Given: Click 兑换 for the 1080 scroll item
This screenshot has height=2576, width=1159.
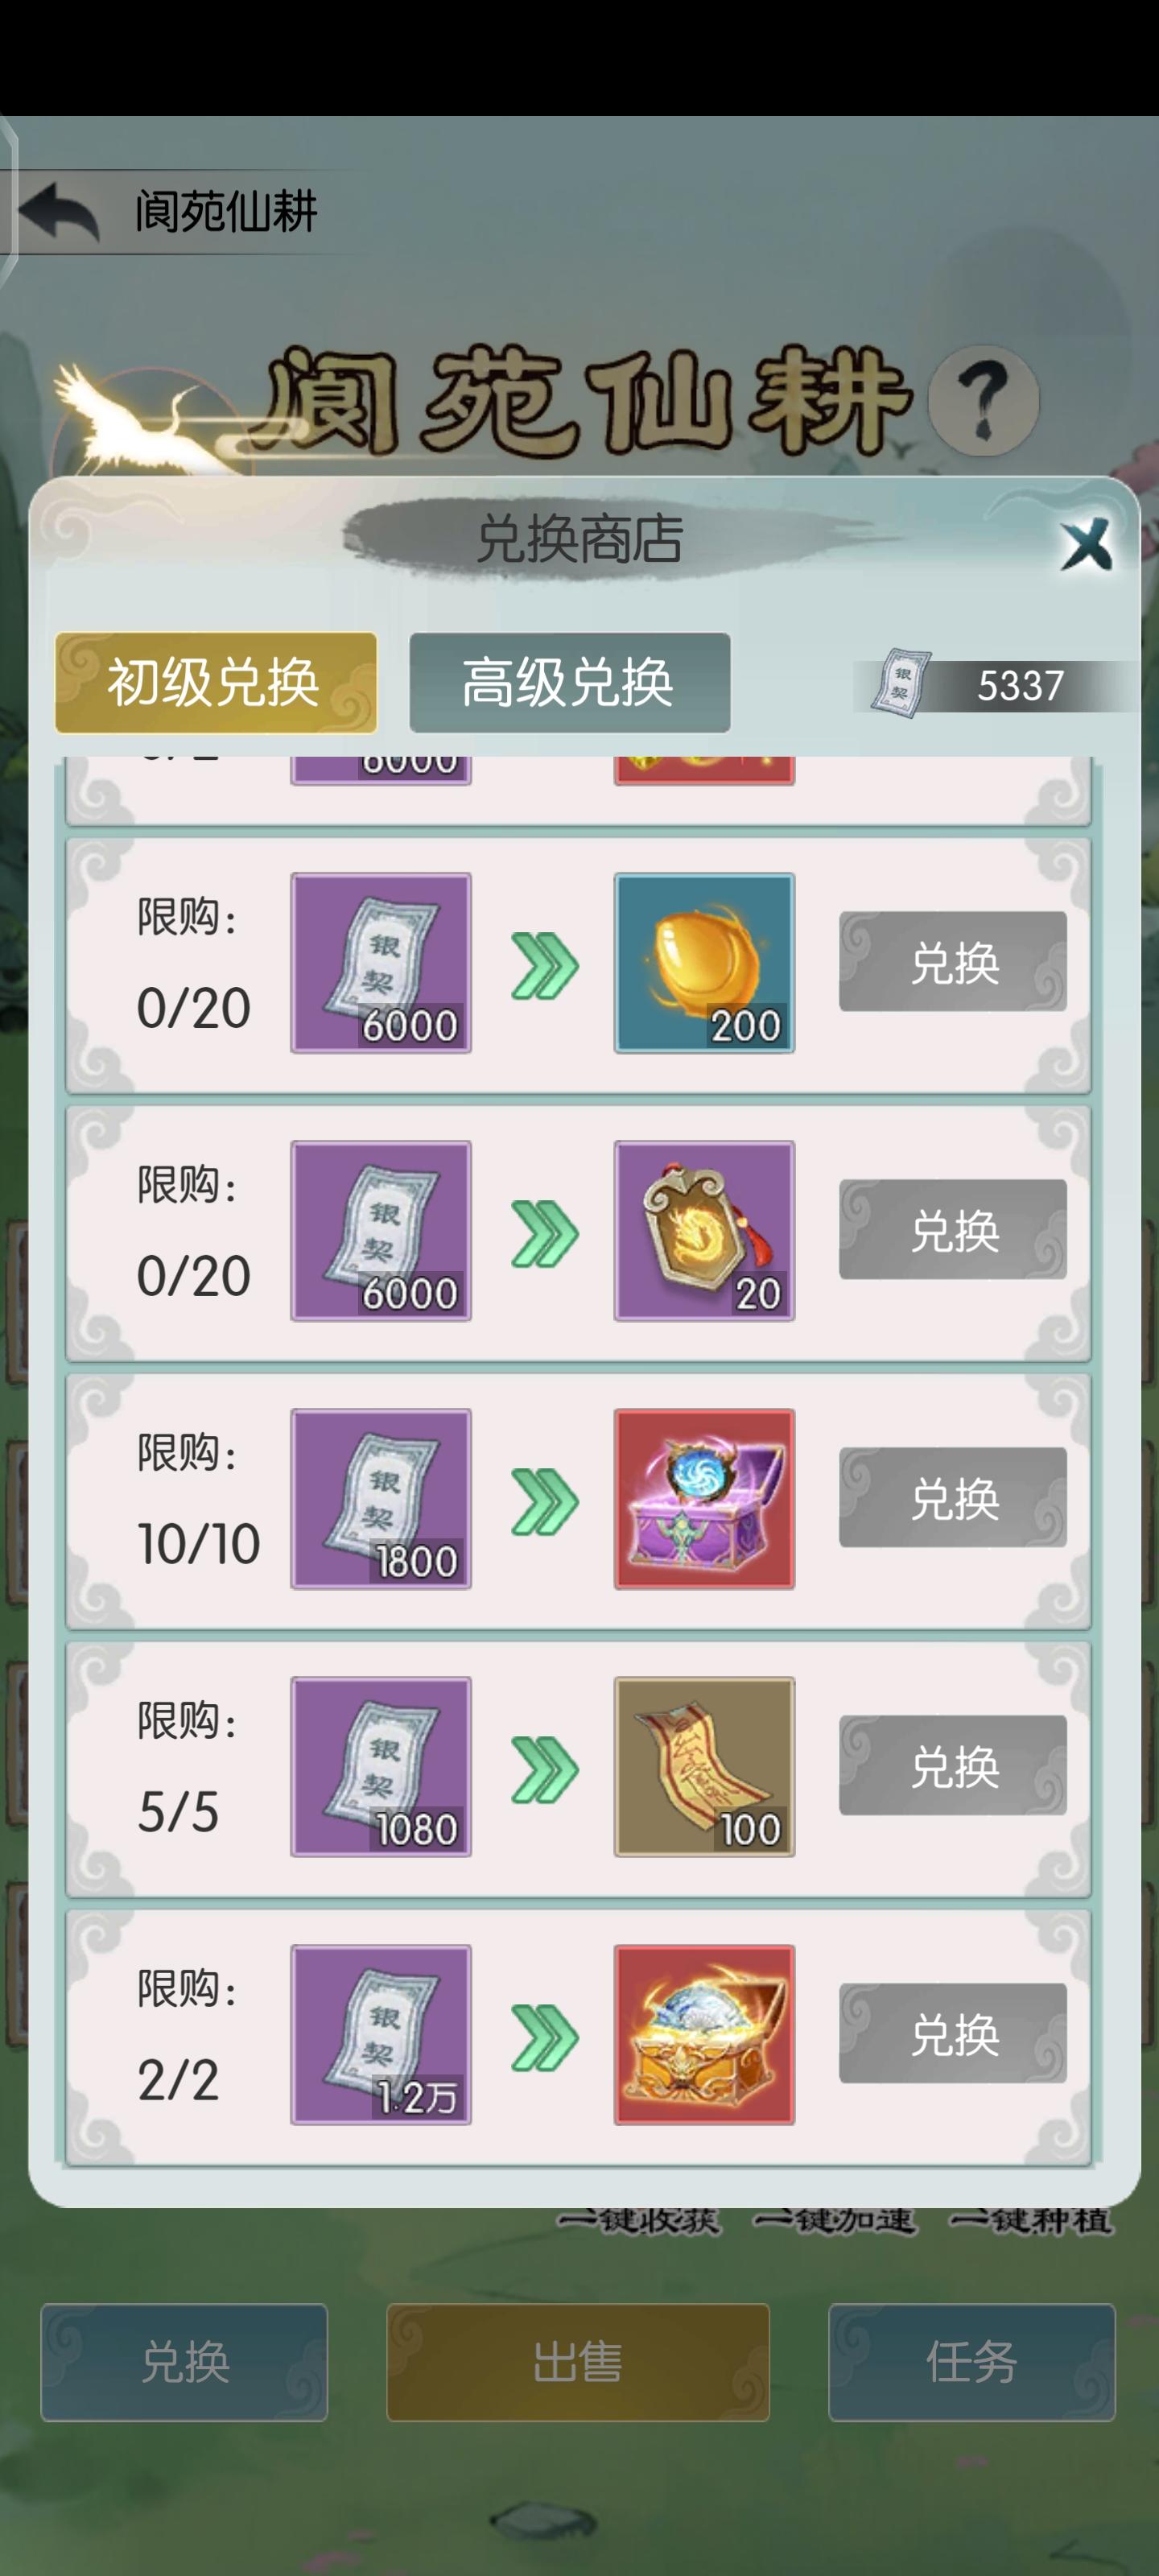Looking at the screenshot, I should (x=953, y=1766).
